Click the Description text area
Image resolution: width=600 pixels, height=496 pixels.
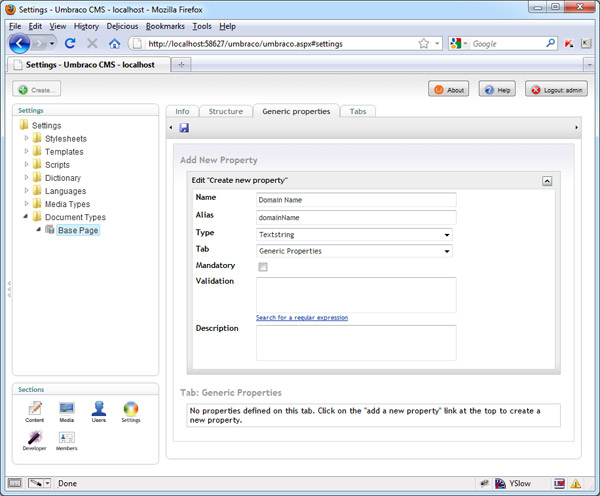[356, 343]
